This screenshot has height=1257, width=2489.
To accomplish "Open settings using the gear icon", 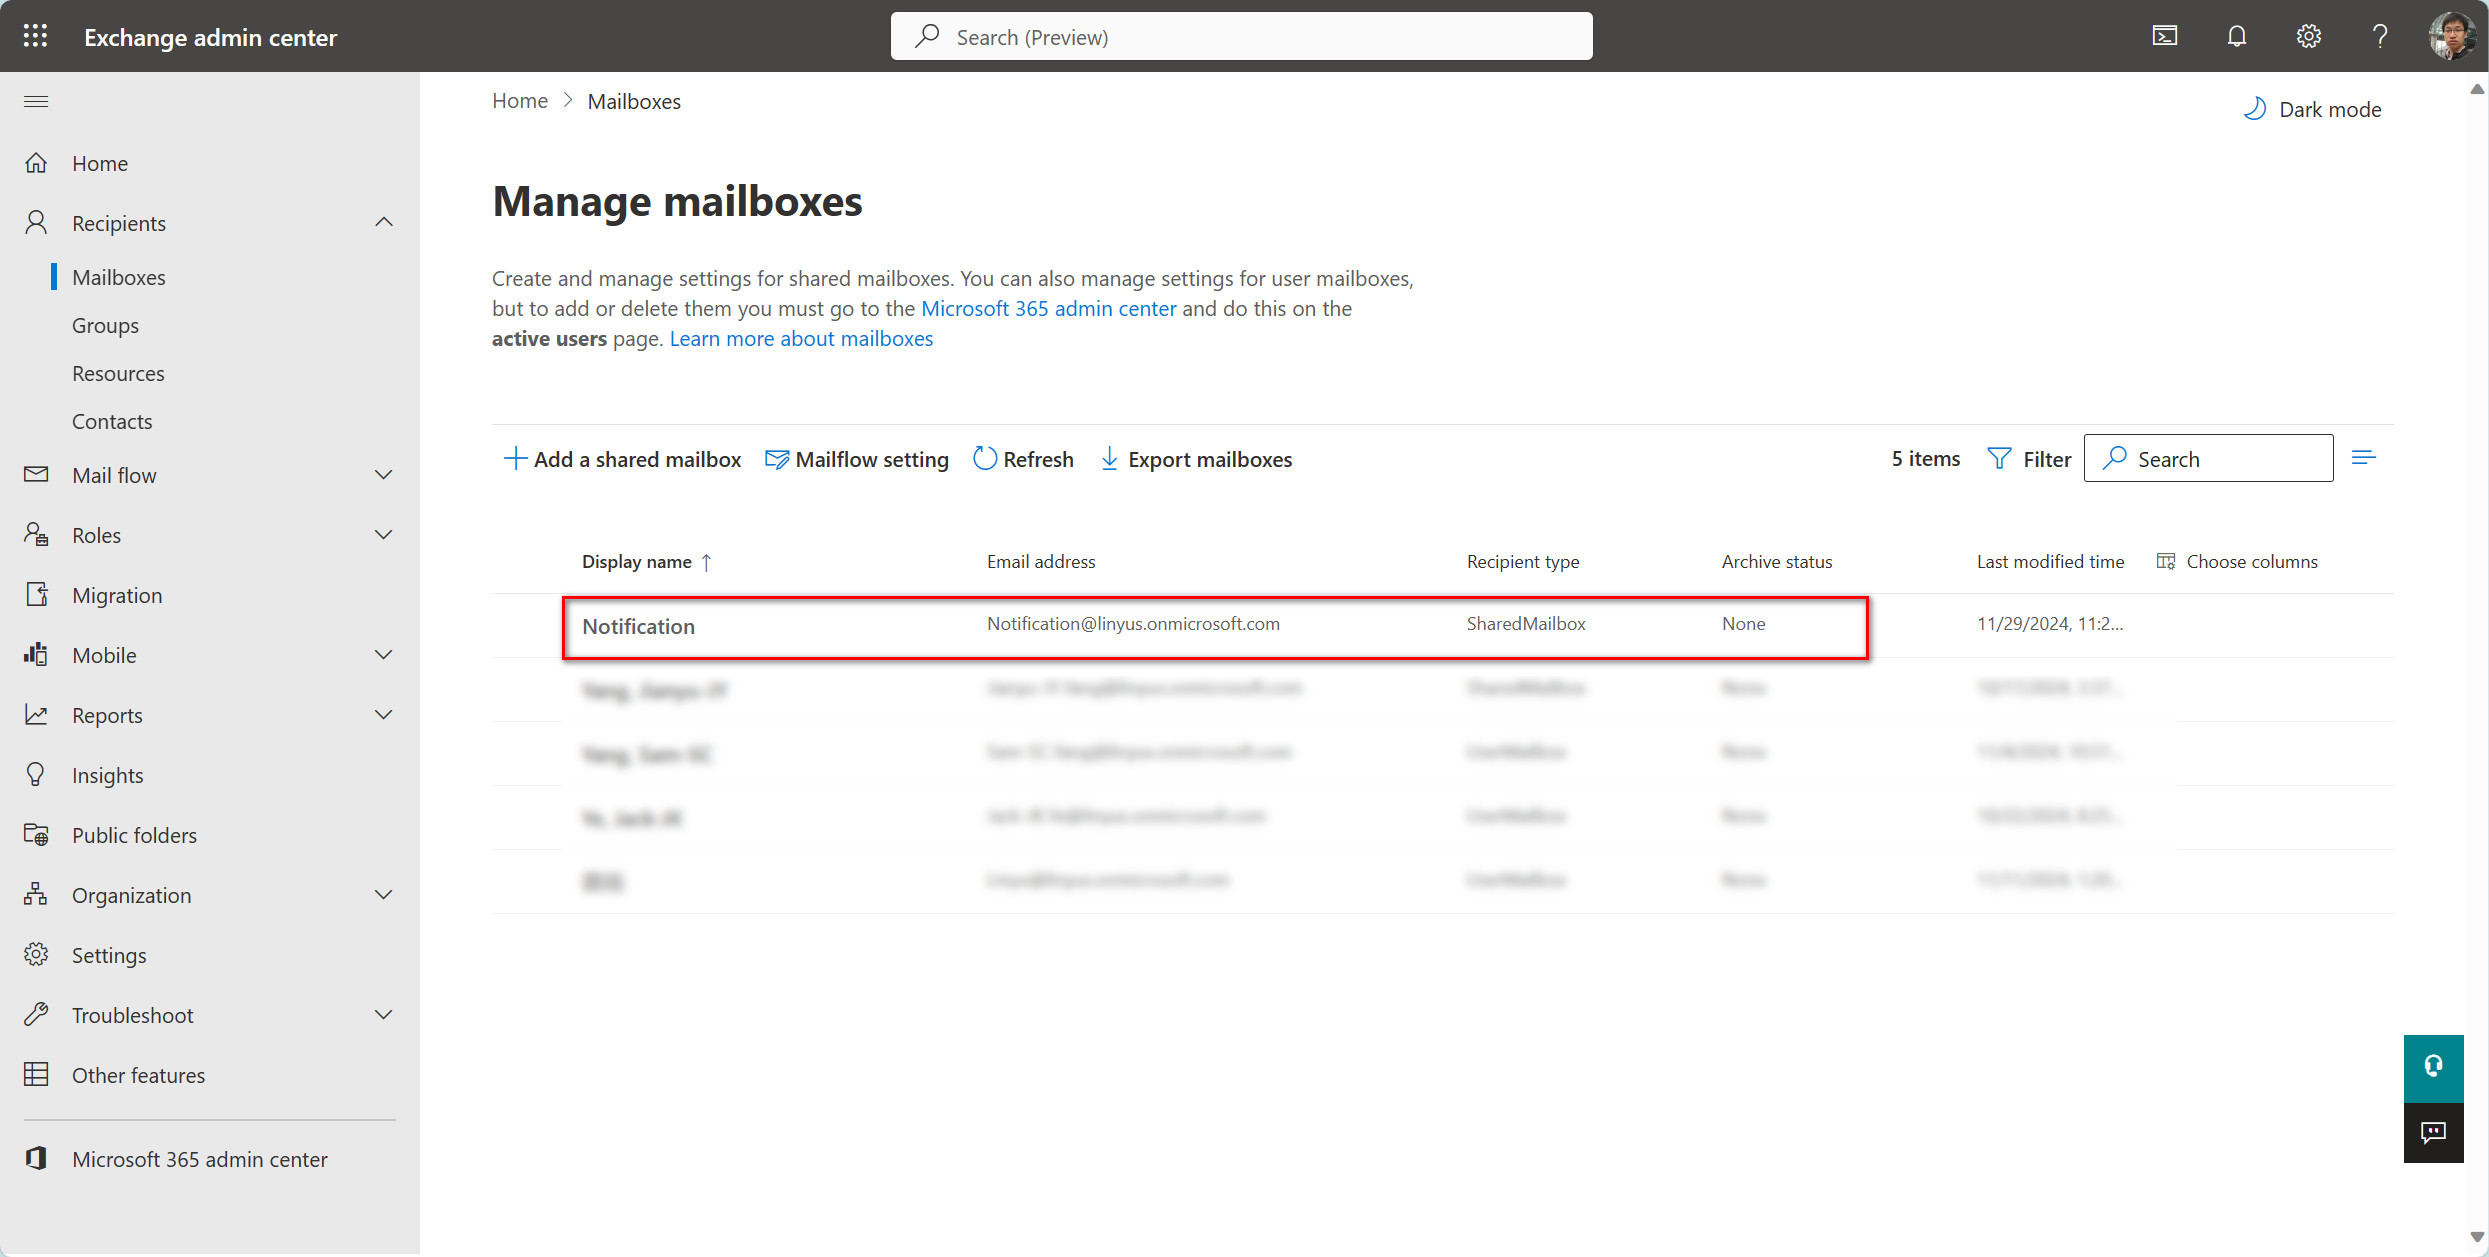I will click(2308, 36).
